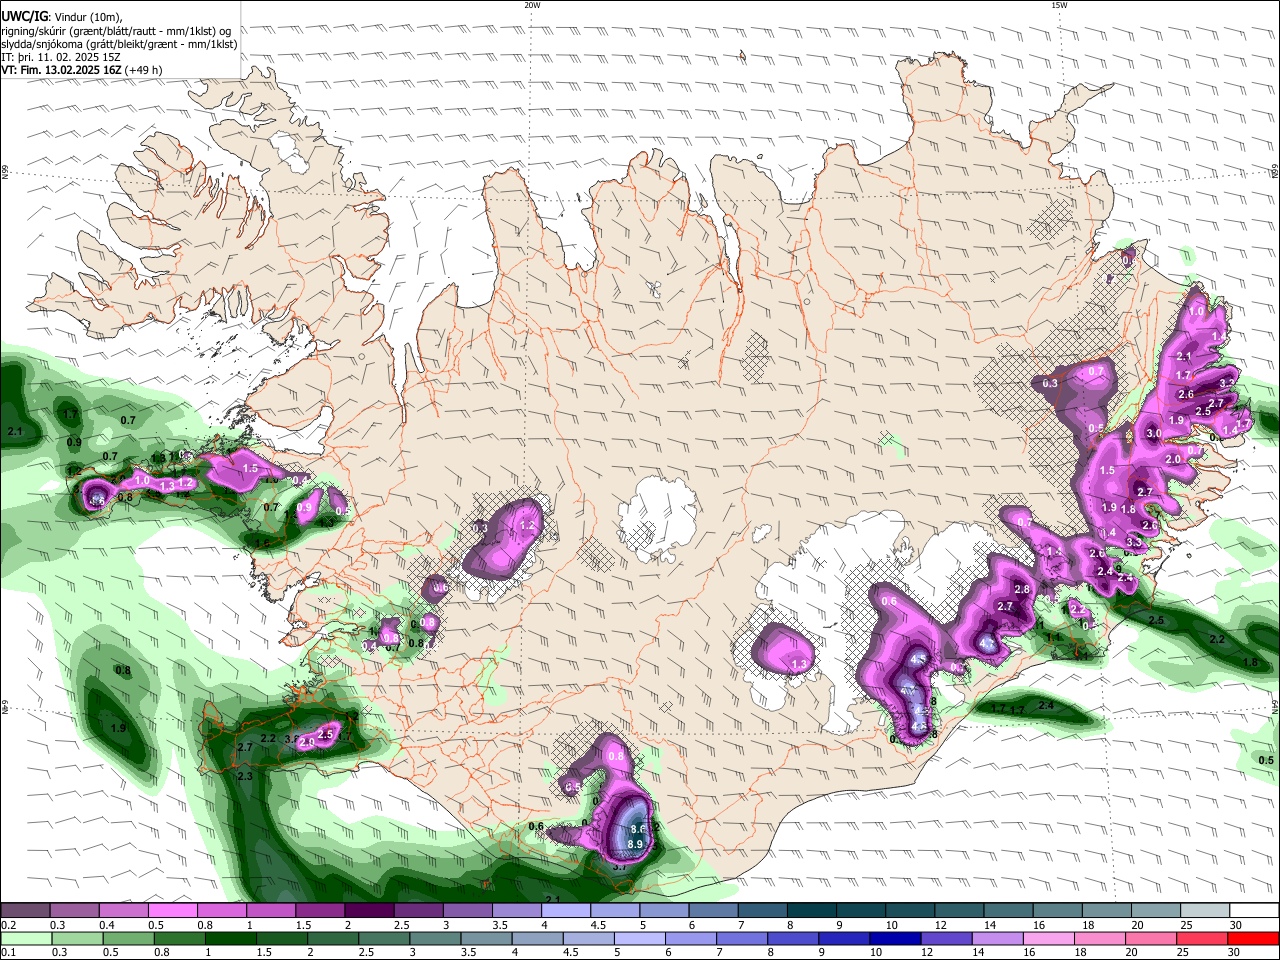The width and height of the screenshot is (1280, 960).
Task: Click the "0.2" label in upper legend
Action: click(x=8, y=924)
